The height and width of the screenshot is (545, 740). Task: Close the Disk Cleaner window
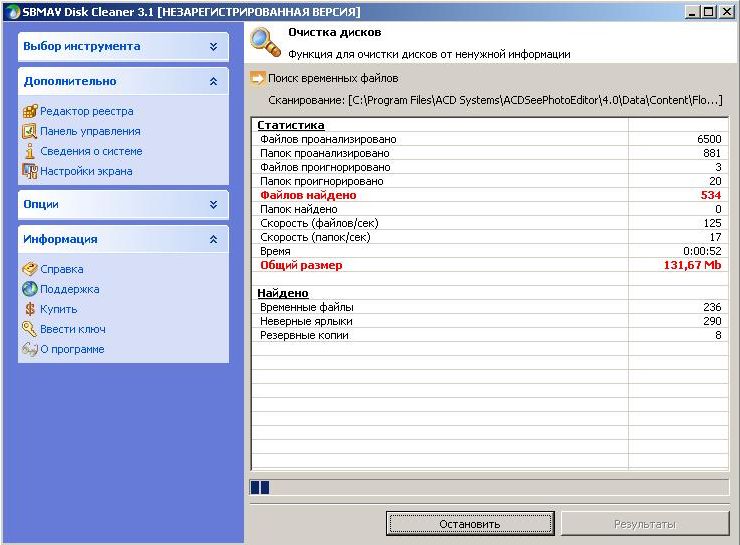727,12
